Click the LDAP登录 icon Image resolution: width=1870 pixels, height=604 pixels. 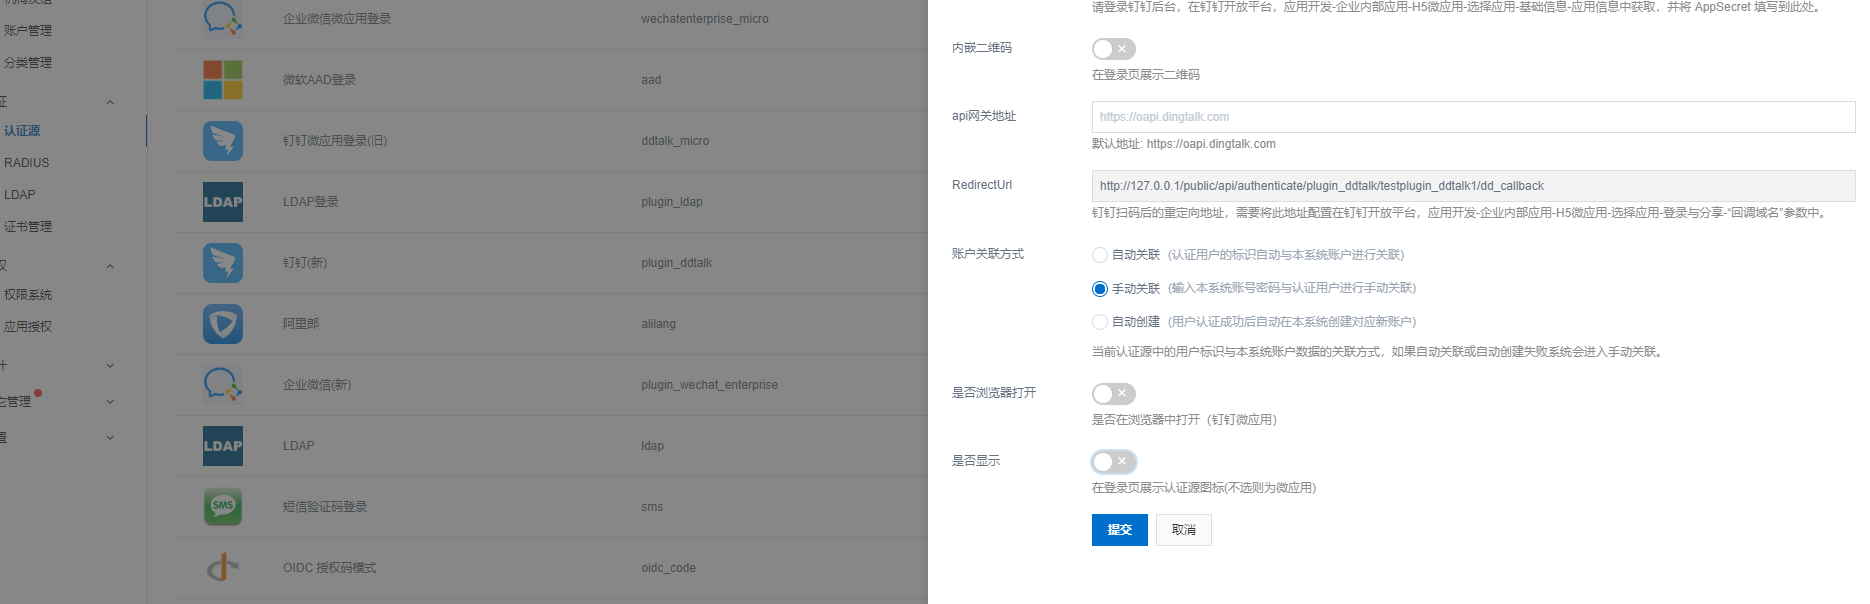click(x=223, y=202)
